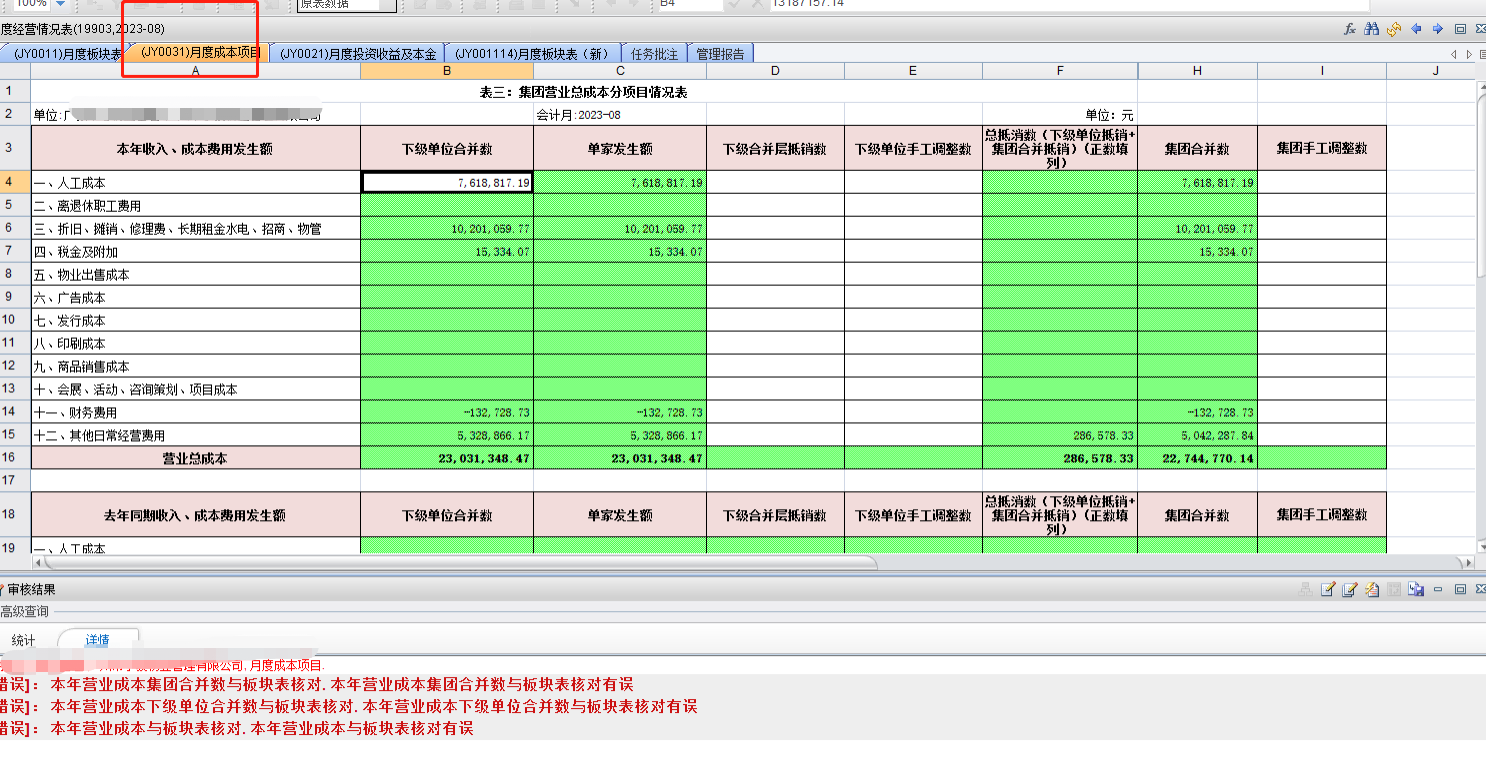Viewport: 1486px width, 772px height.
Task: Open the 任务批注 tab
Action: [x=655, y=54]
